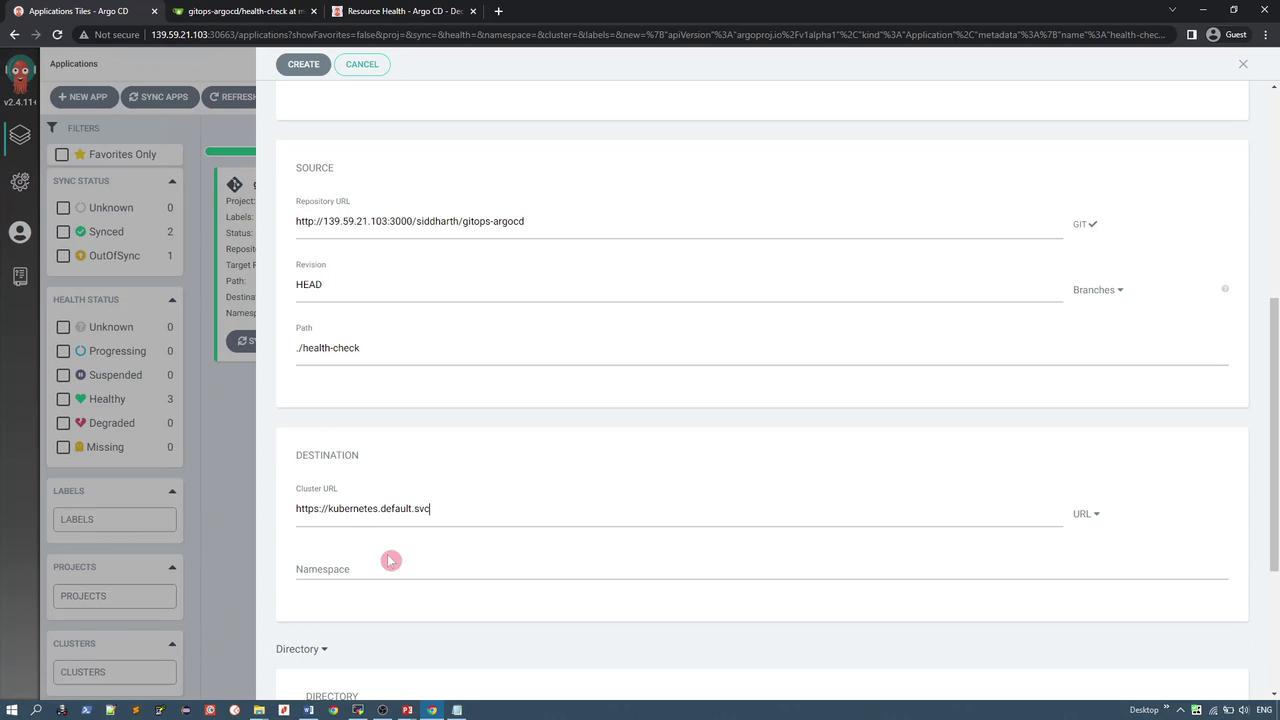Check the Unknown health status filter
The width and height of the screenshot is (1280, 720).
click(x=63, y=327)
